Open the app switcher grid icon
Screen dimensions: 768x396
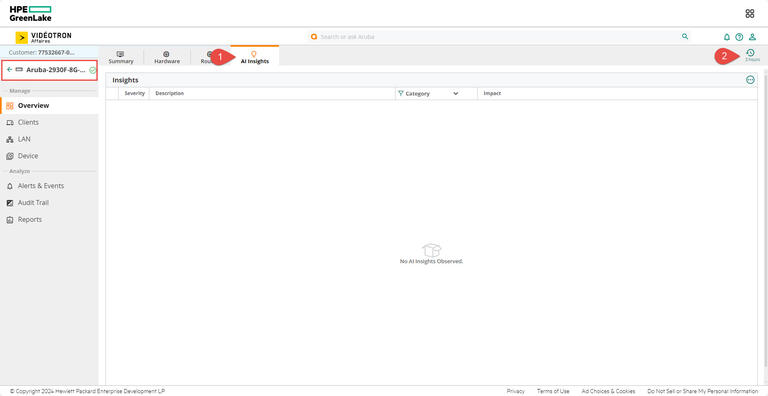click(x=749, y=14)
